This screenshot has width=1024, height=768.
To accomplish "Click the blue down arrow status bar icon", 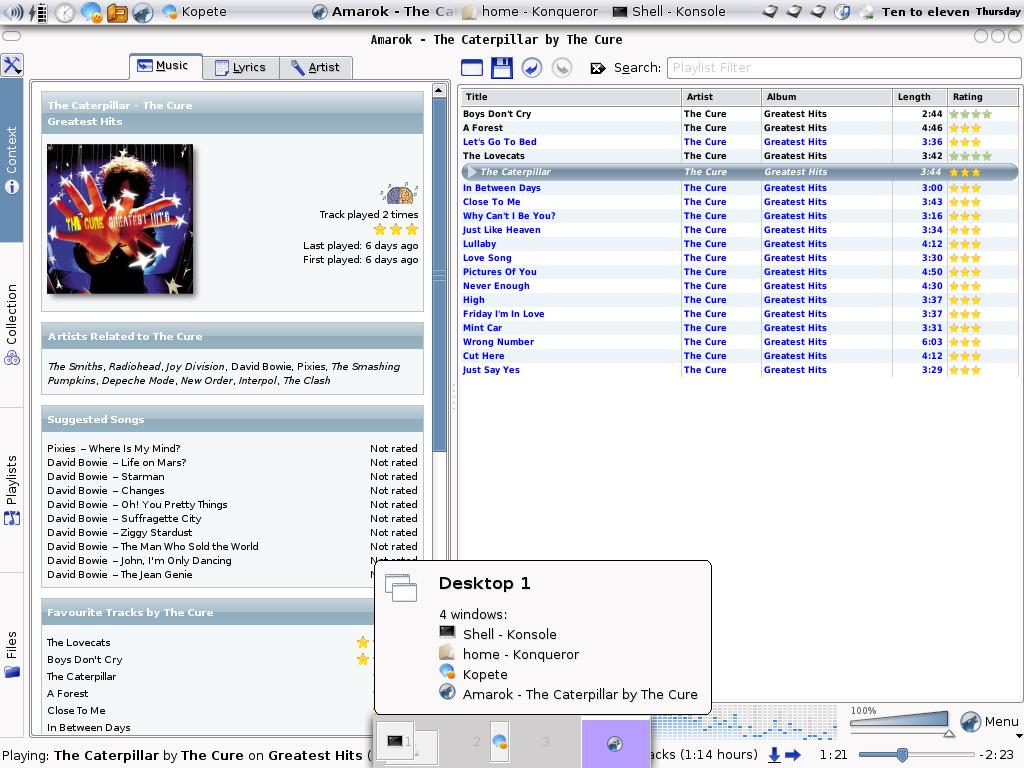I will tap(774, 755).
